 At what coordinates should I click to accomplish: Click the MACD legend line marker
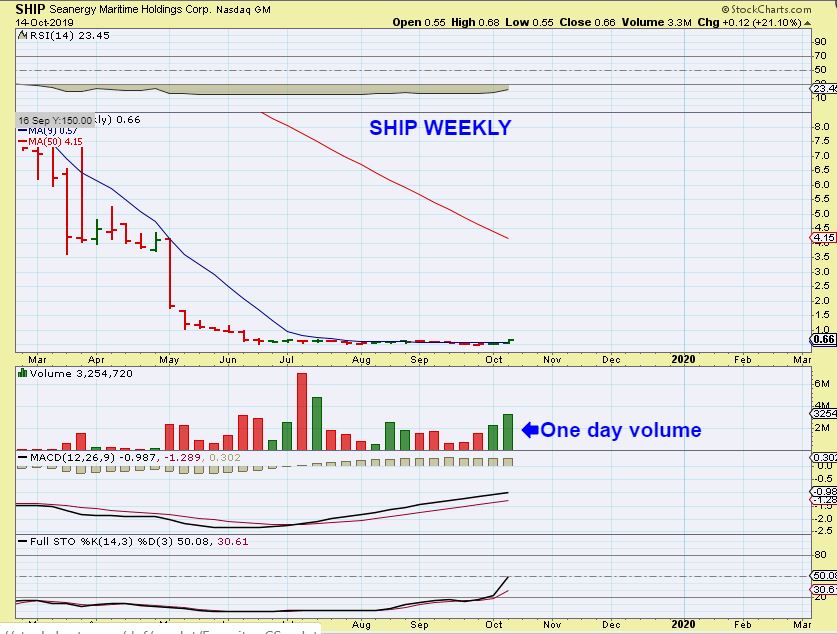(22, 457)
